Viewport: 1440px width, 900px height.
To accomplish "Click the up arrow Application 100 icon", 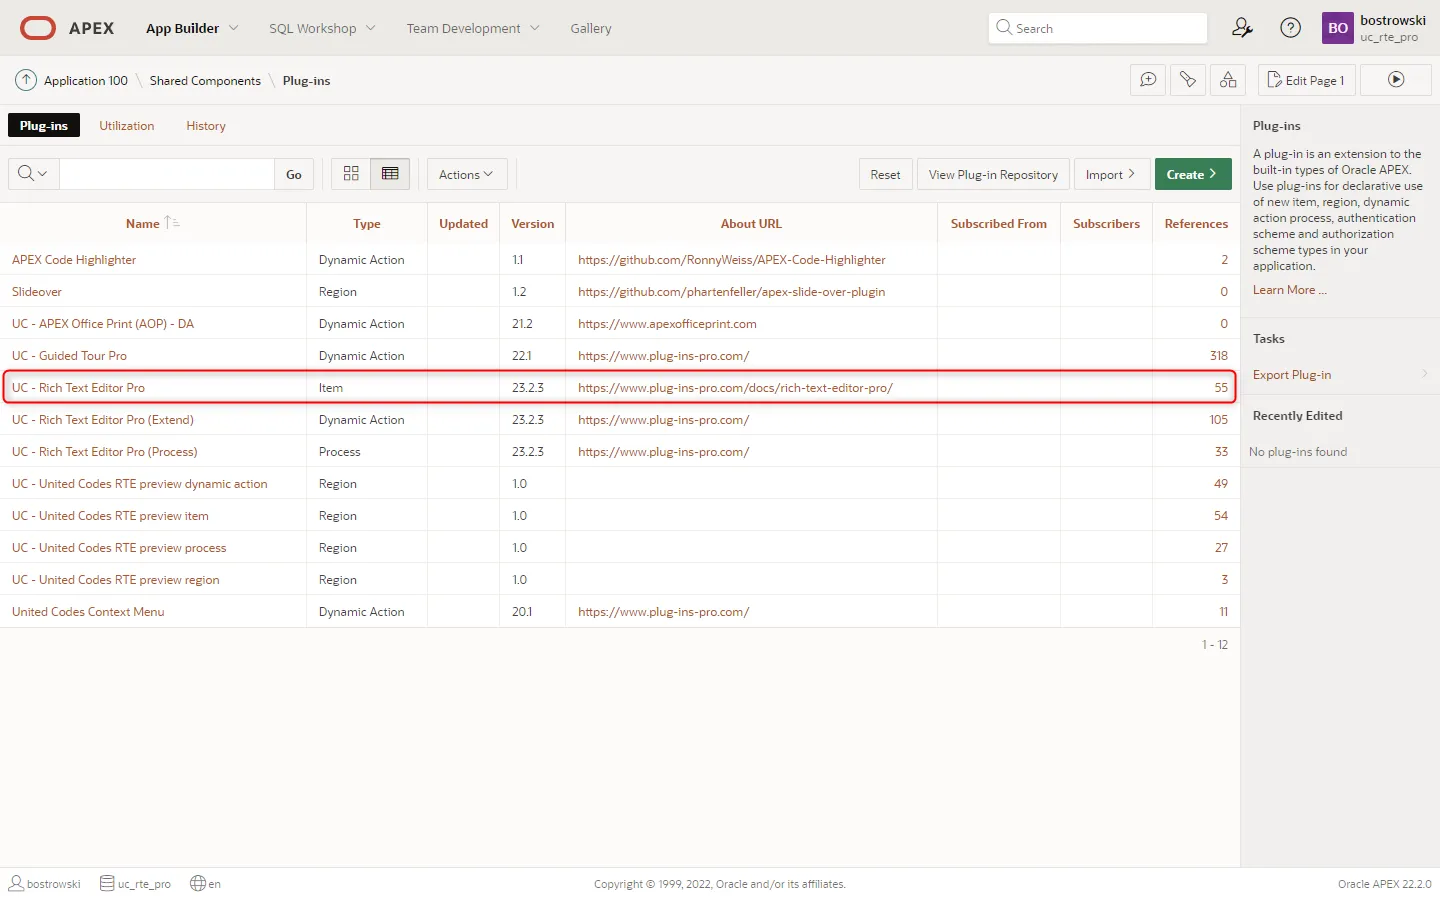I will tap(26, 80).
